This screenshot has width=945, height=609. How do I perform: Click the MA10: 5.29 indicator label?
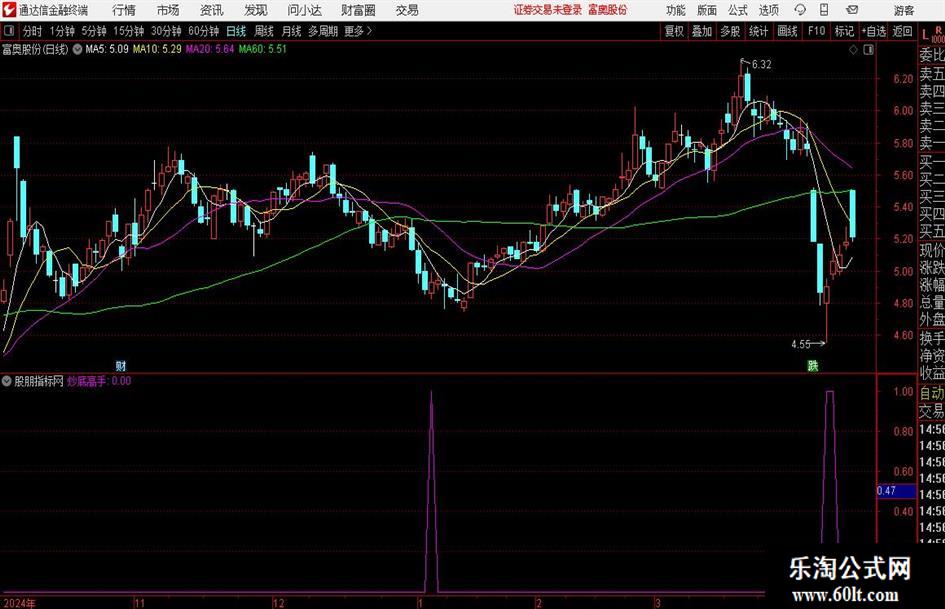coord(157,49)
